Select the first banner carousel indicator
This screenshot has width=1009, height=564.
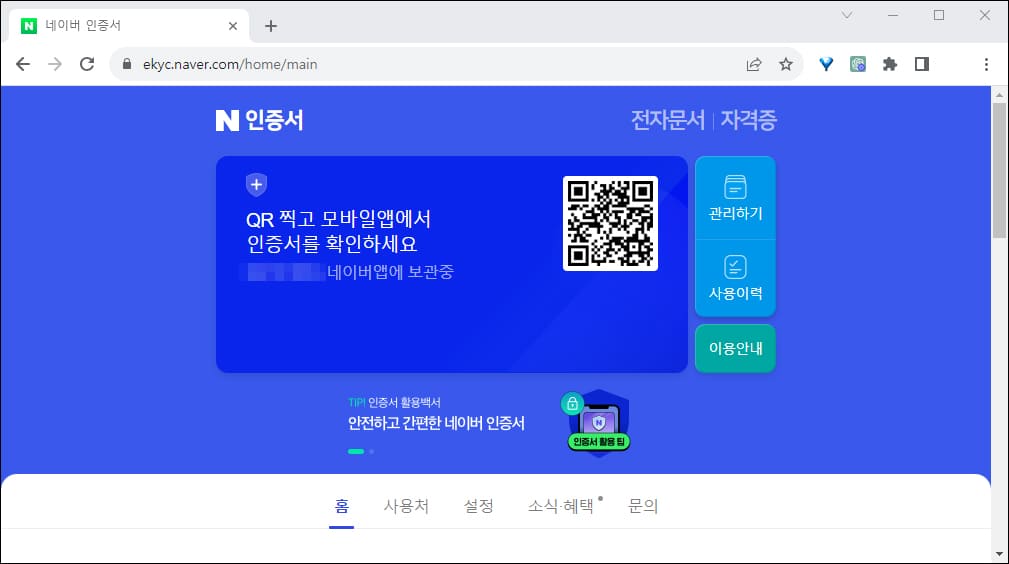[356, 451]
